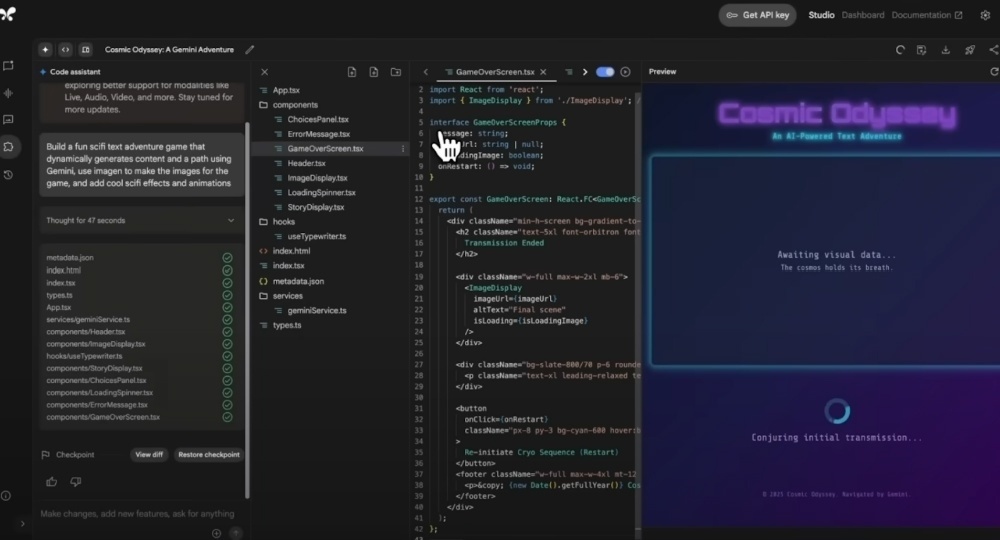Image resolution: width=1000 pixels, height=540 pixels.
Task: Open the settings gear in top bar
Action: click(985, 15)
